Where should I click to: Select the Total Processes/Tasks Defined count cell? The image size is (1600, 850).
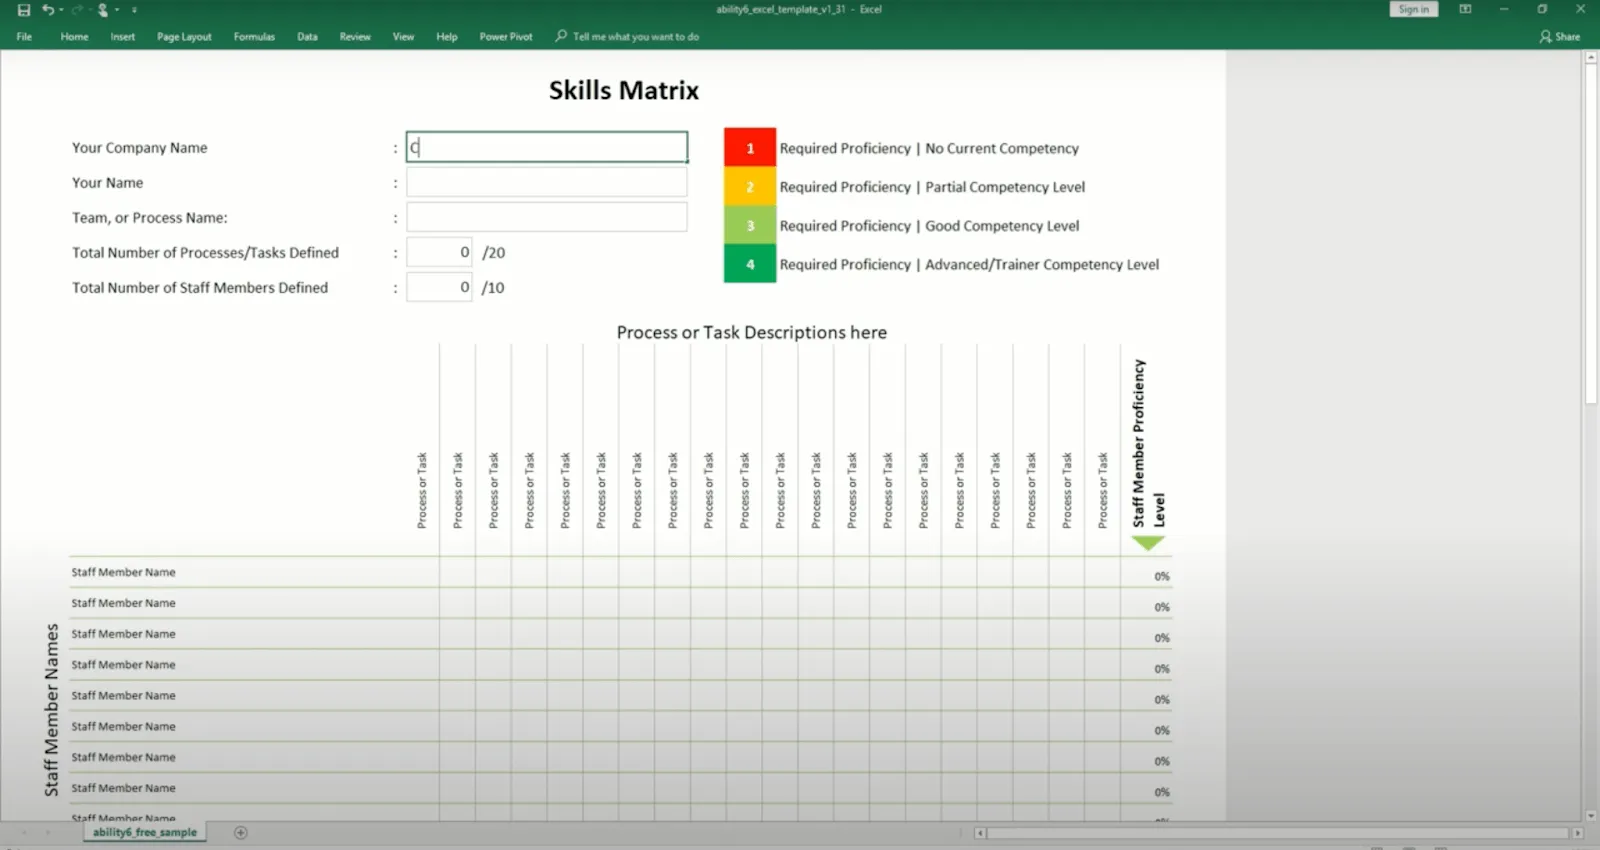[x=439, y=252]
